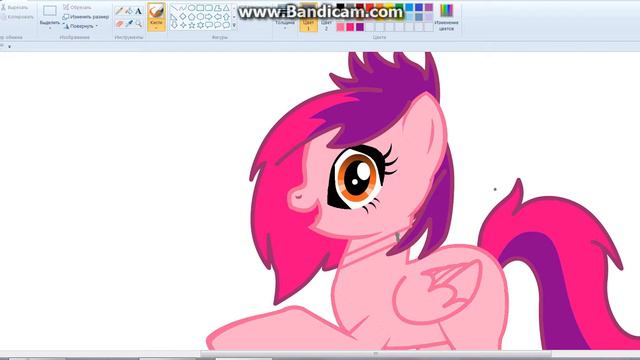Pick the custom light pink swatch
The height and width of the screenshot is (360, 640).
(340, 27)
